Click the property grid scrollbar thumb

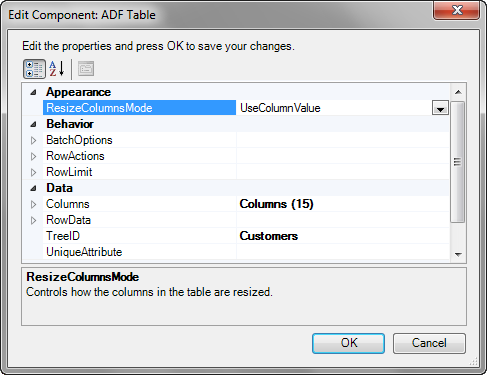pos(458,162)
